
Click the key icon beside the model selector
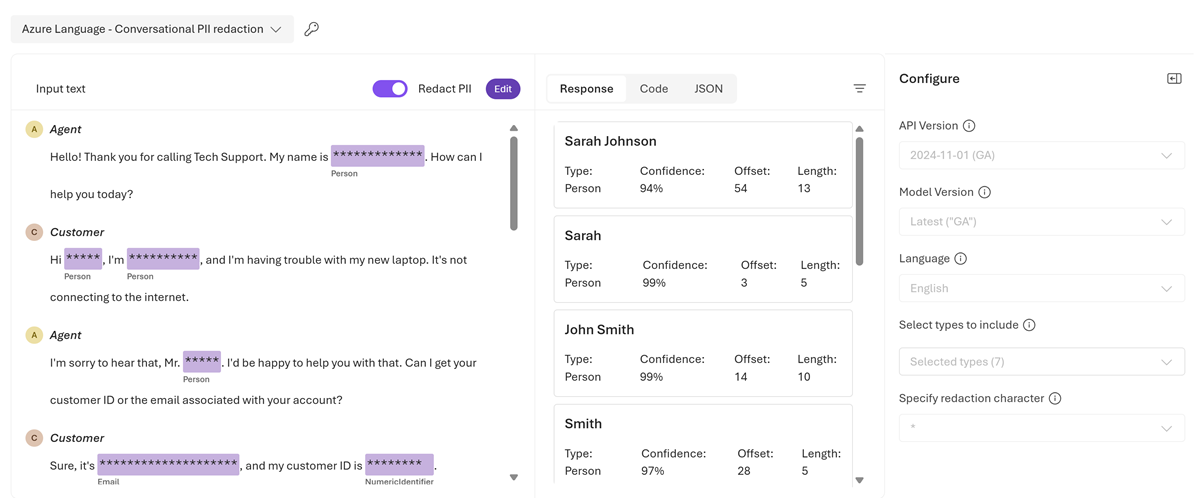(312, 29)
